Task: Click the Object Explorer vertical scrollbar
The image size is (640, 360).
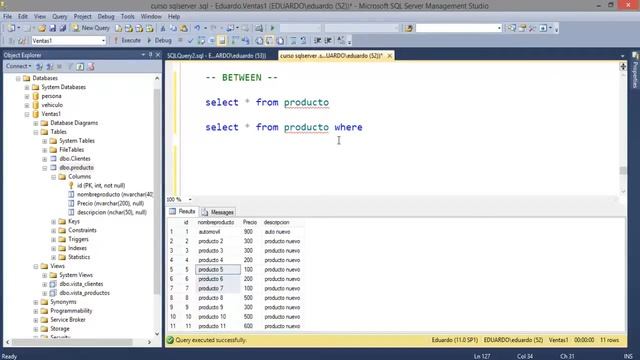Action: [157, 191]
